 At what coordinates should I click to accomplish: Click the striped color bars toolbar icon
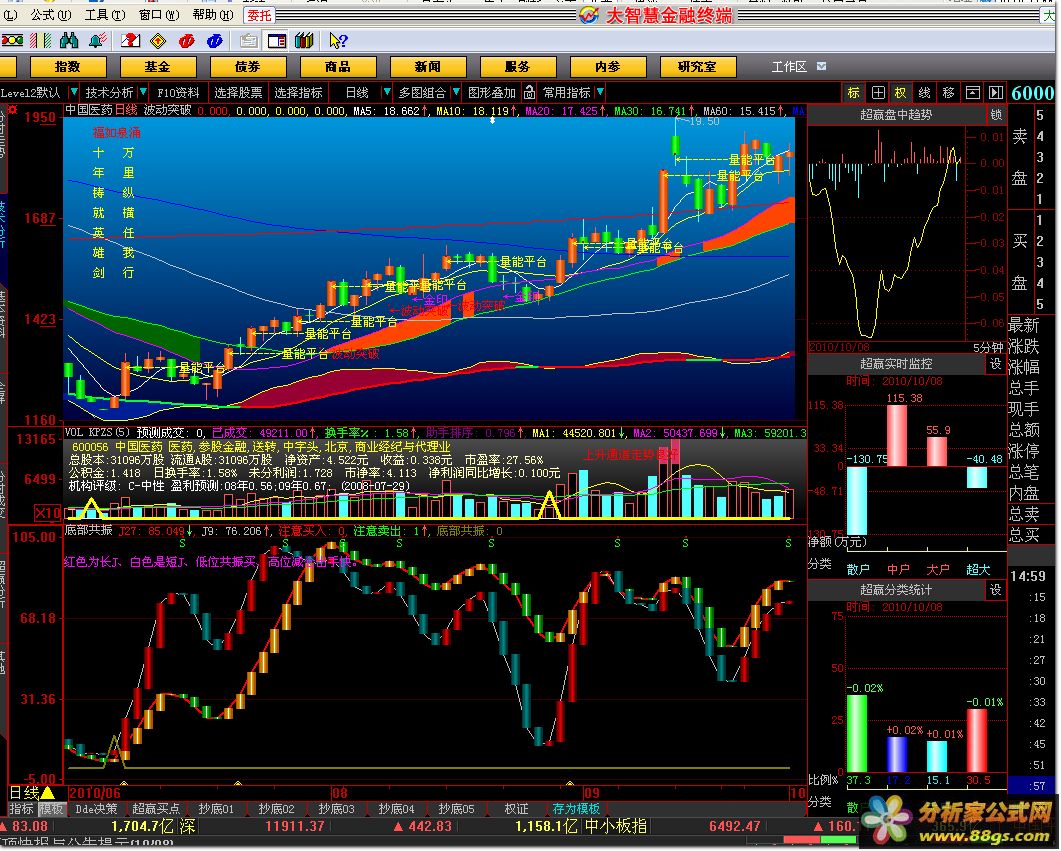41,41
